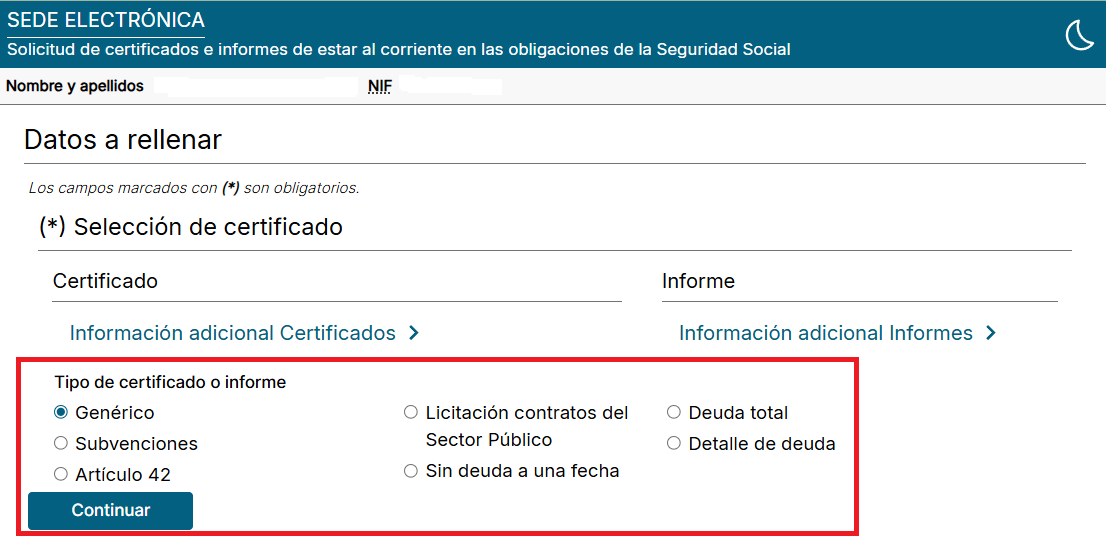
Task: Open Información adicional Informes link
Action: (826, 333)
